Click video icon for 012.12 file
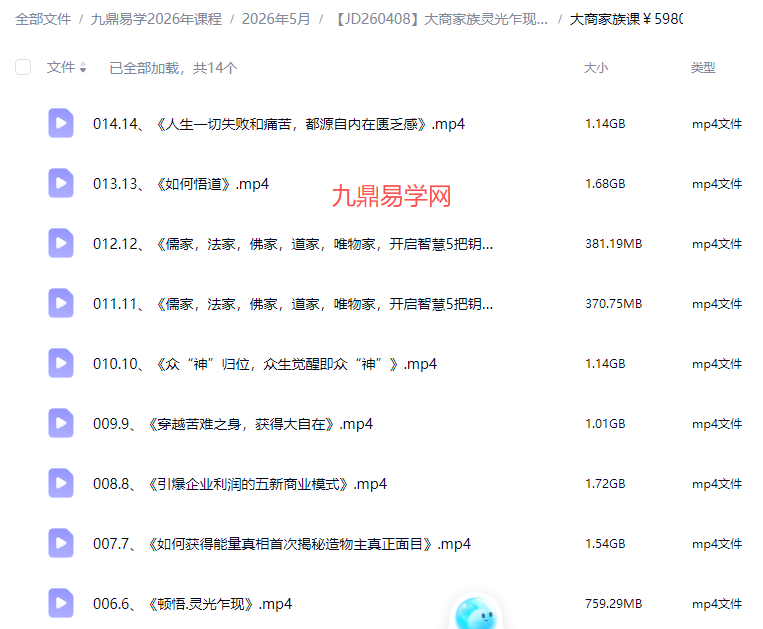Screen dimensions: 763x629 [61, 244]
